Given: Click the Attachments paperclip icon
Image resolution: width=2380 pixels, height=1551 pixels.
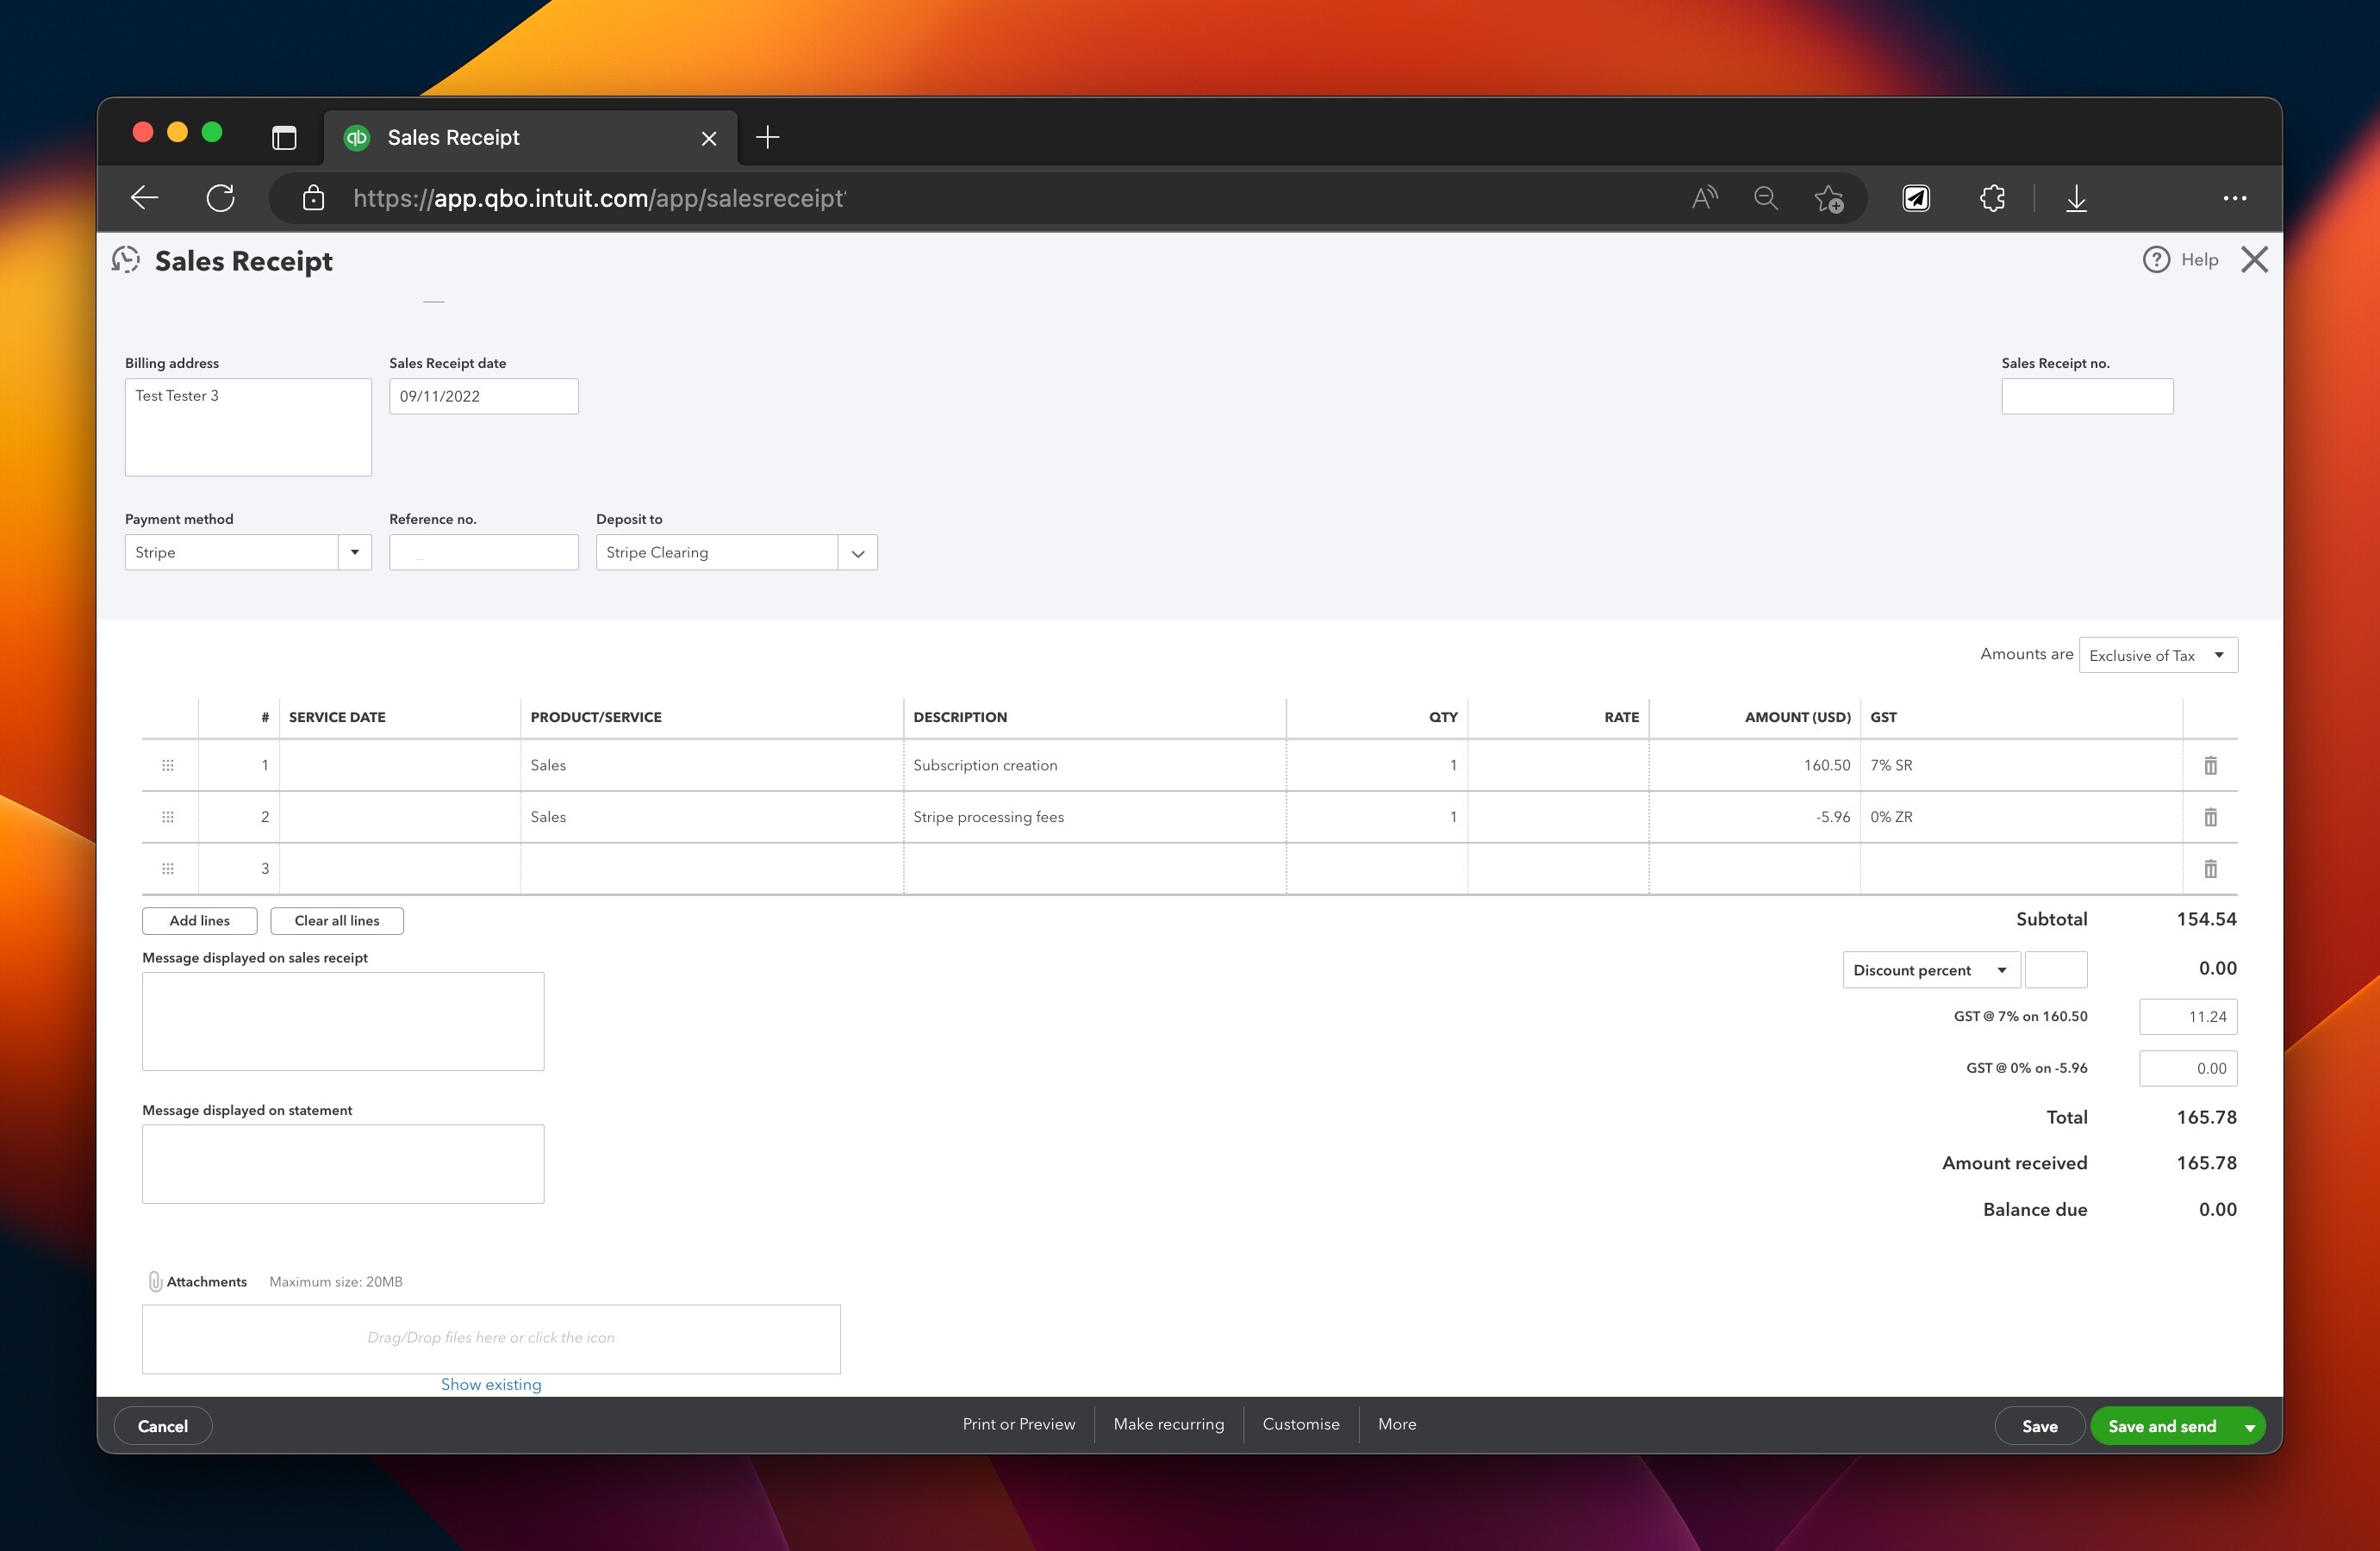Looking at the screenshot, I should click(155, 1281).
